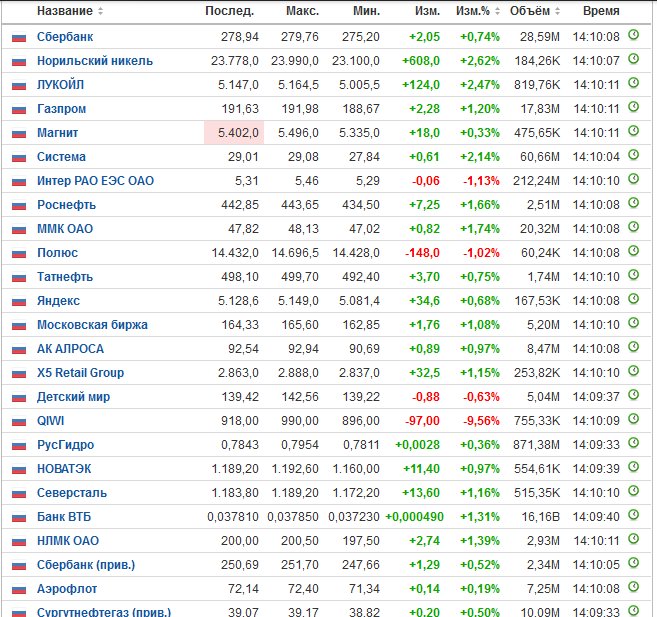The width and height of the screenshot is (657, 617).
Task: Open the QIWI stock link
Action: [x=51, y=421]
